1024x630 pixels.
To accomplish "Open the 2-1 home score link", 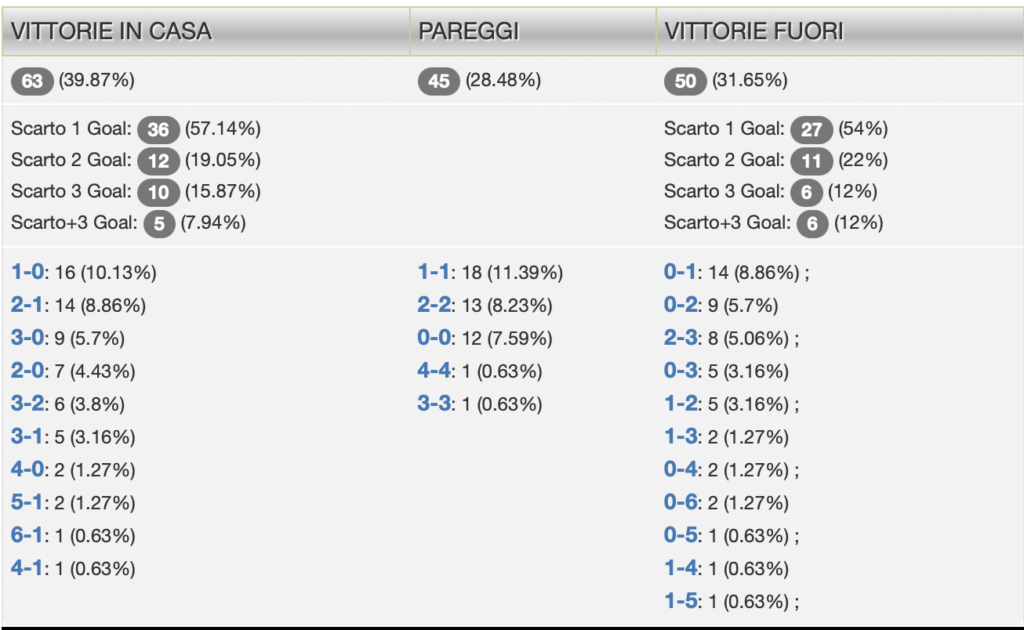I will (27, 305).
